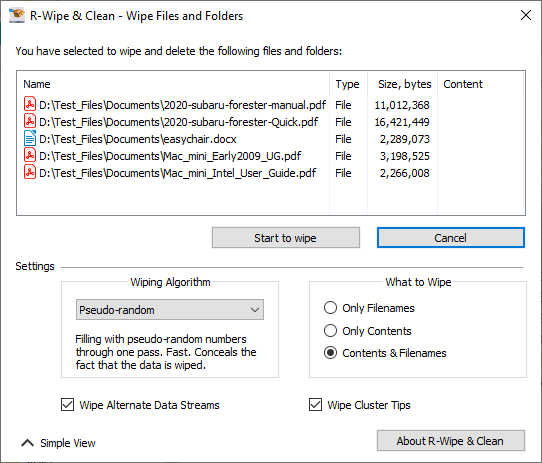
Task: Collapse dialog using Simple View chevron
Action: [x=28, y=443]
